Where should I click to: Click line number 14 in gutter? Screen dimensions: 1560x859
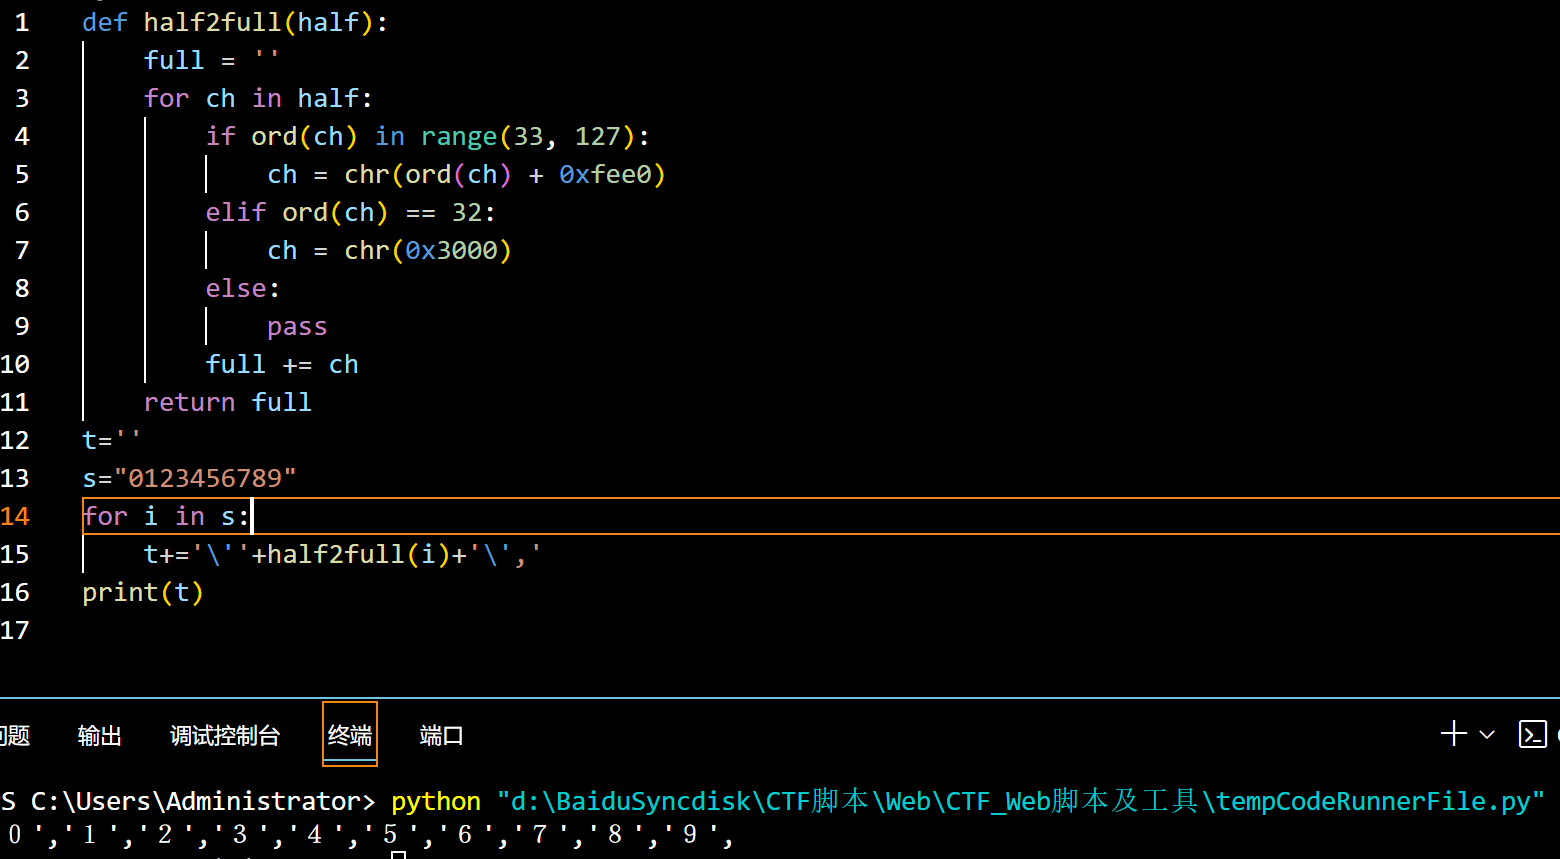point(15,516)
